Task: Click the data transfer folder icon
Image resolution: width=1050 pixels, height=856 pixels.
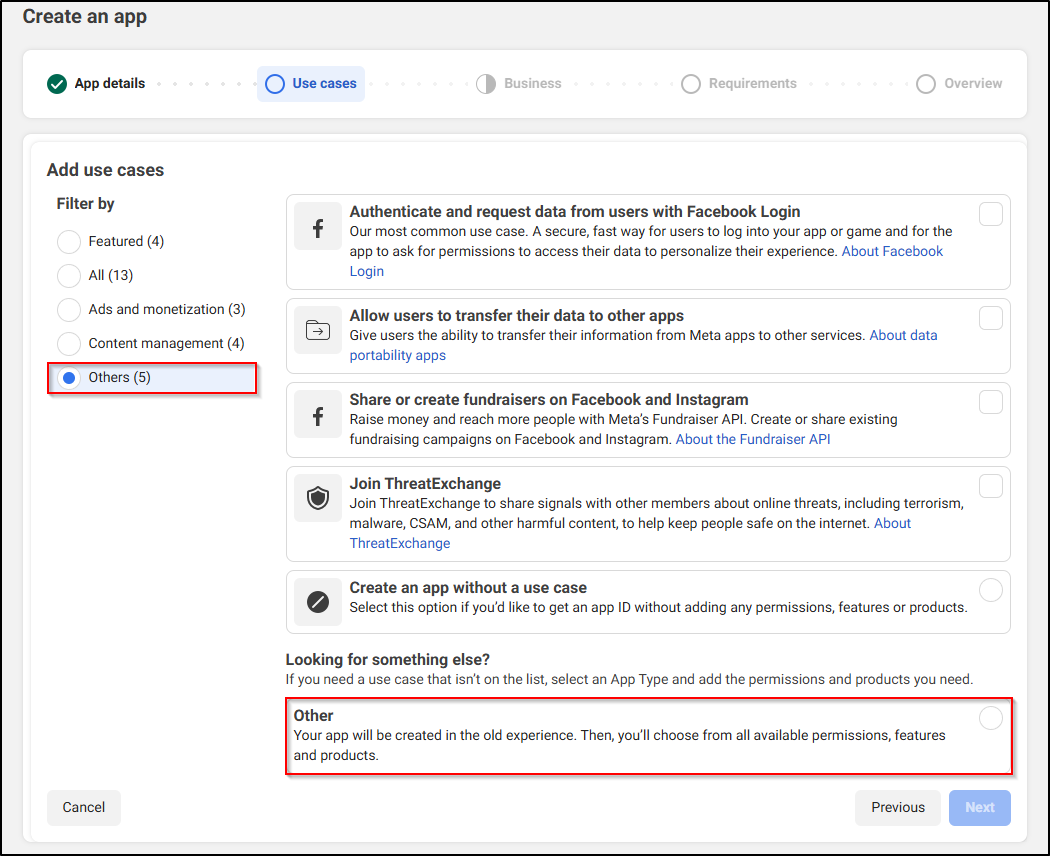Action: pyautogui.click(x=318, y=329)
